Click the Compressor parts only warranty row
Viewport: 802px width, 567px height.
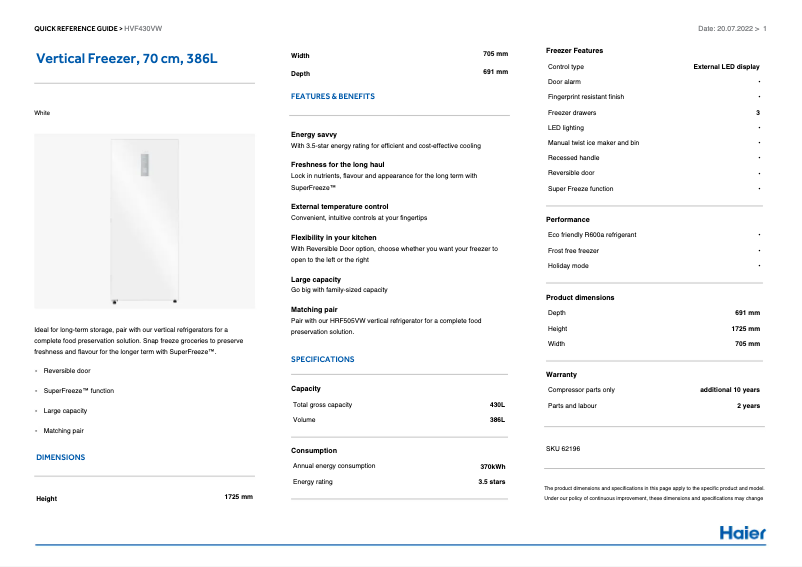tap(581, 390)
